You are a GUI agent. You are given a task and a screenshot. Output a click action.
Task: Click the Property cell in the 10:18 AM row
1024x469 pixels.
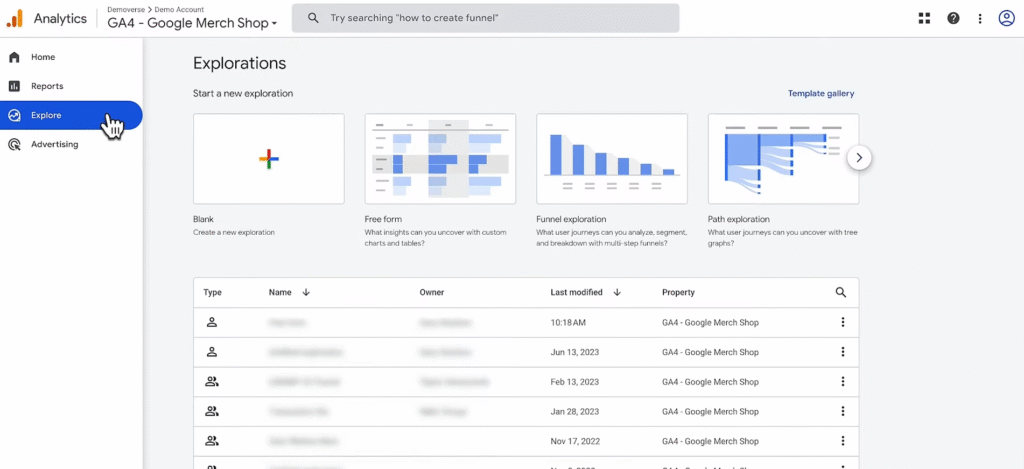point(711,323)
